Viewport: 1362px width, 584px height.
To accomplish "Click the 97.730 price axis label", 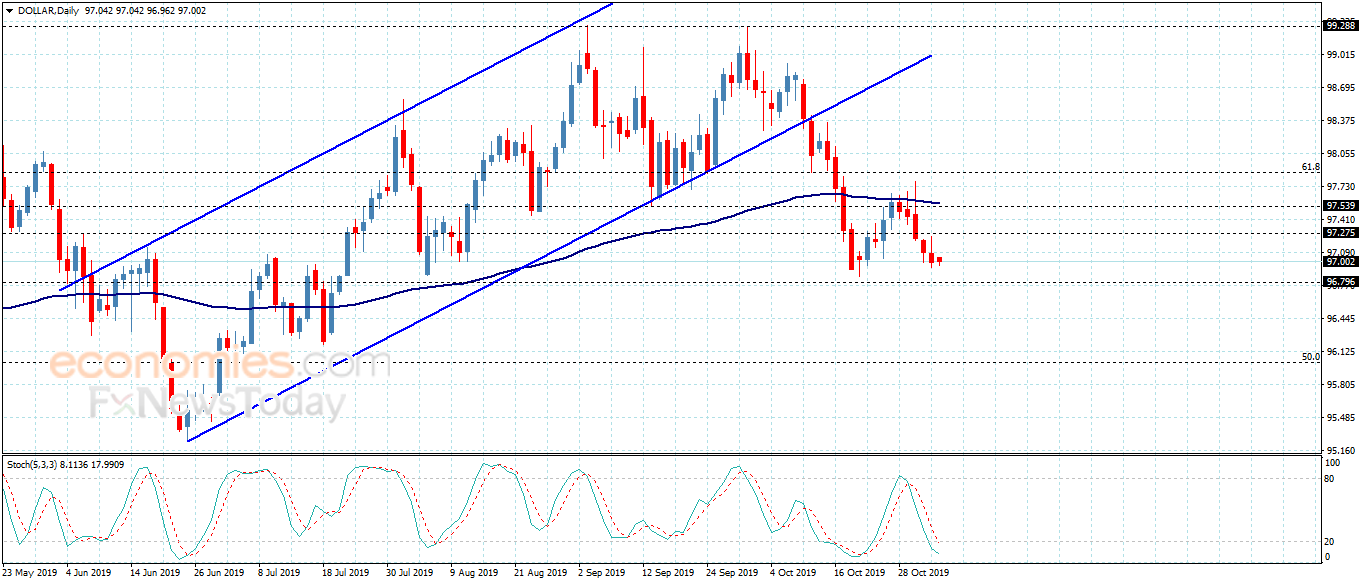I will pyautogui.click(x=1339, y=187).
